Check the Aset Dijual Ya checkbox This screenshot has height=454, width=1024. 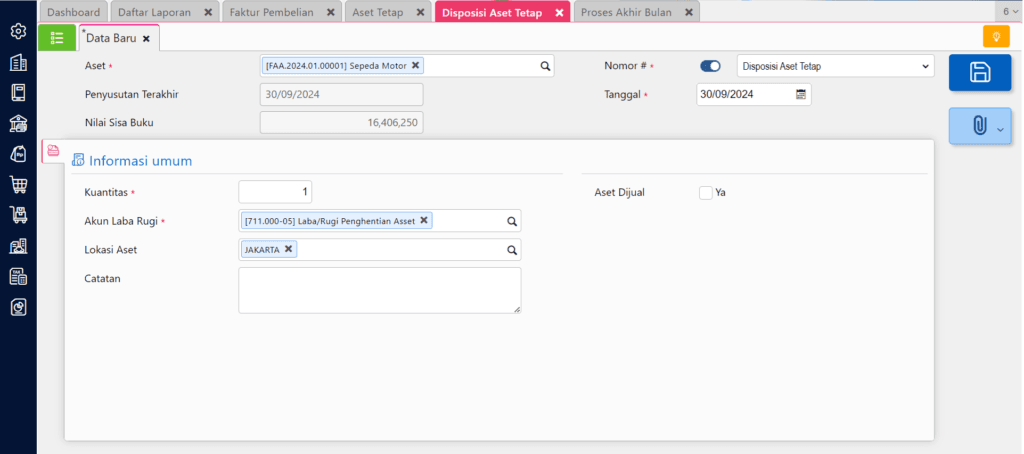(x=706, y=192)
